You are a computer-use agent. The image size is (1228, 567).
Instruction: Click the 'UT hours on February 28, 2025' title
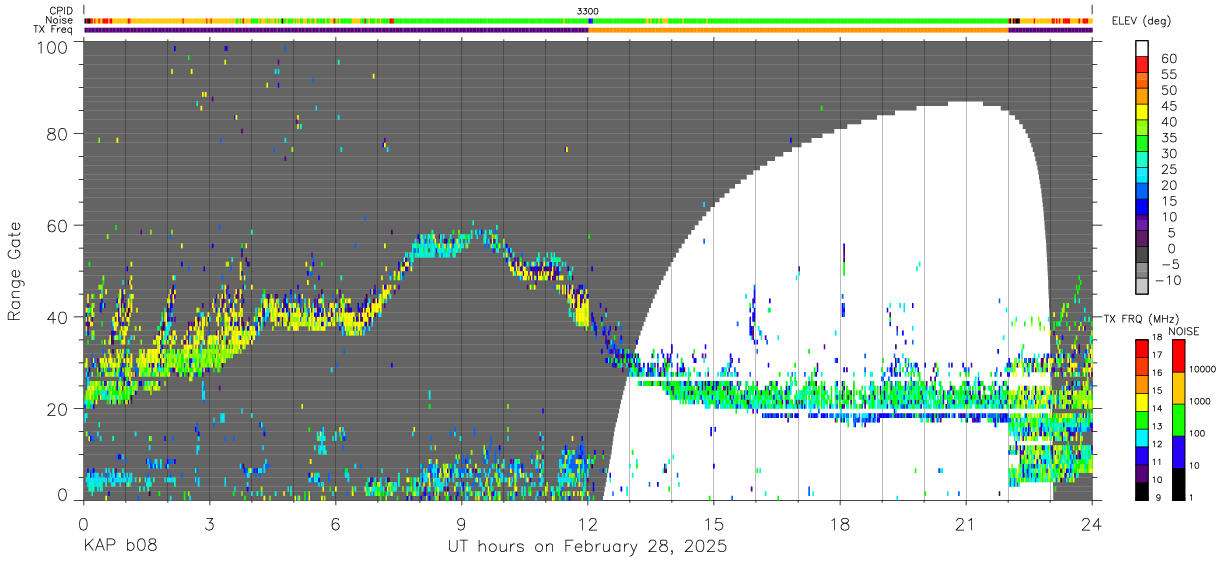pyautogui.click(x=587, y=547)
